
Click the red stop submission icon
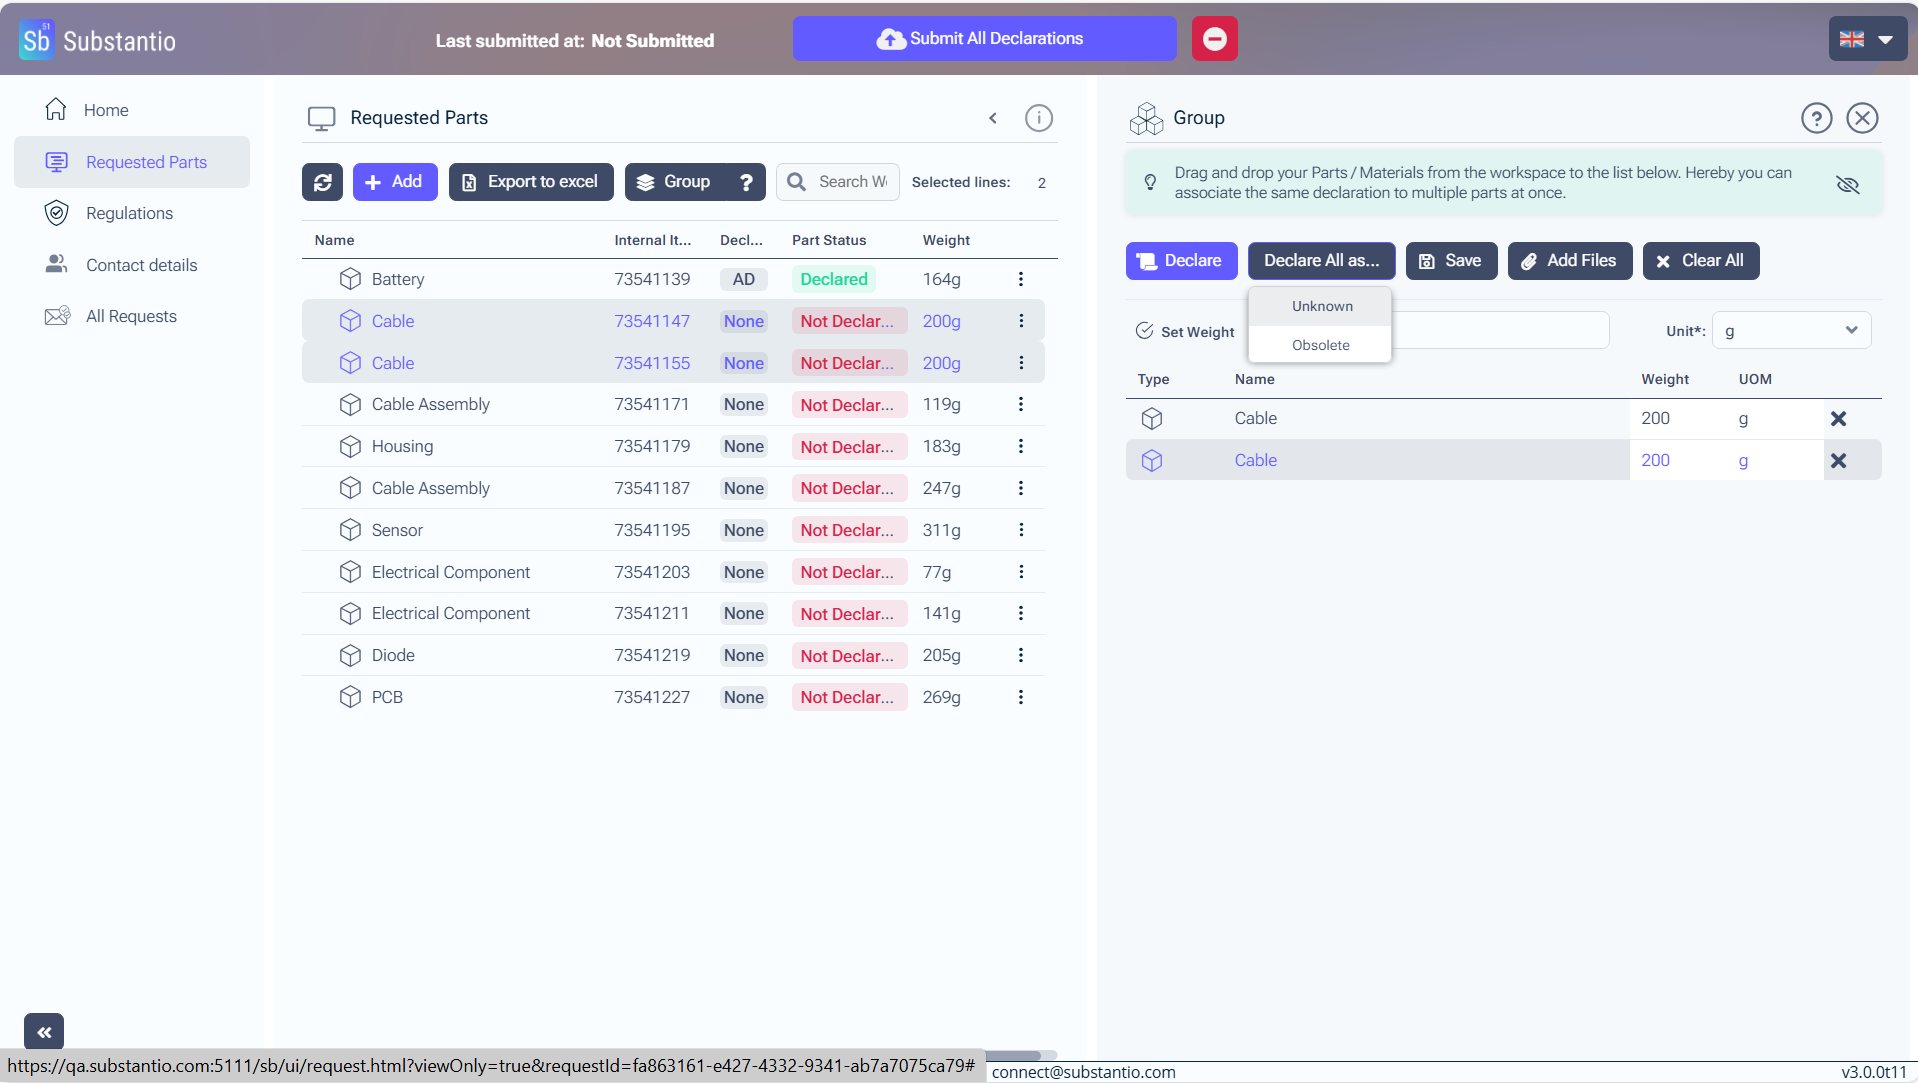tap(1214, 39)
